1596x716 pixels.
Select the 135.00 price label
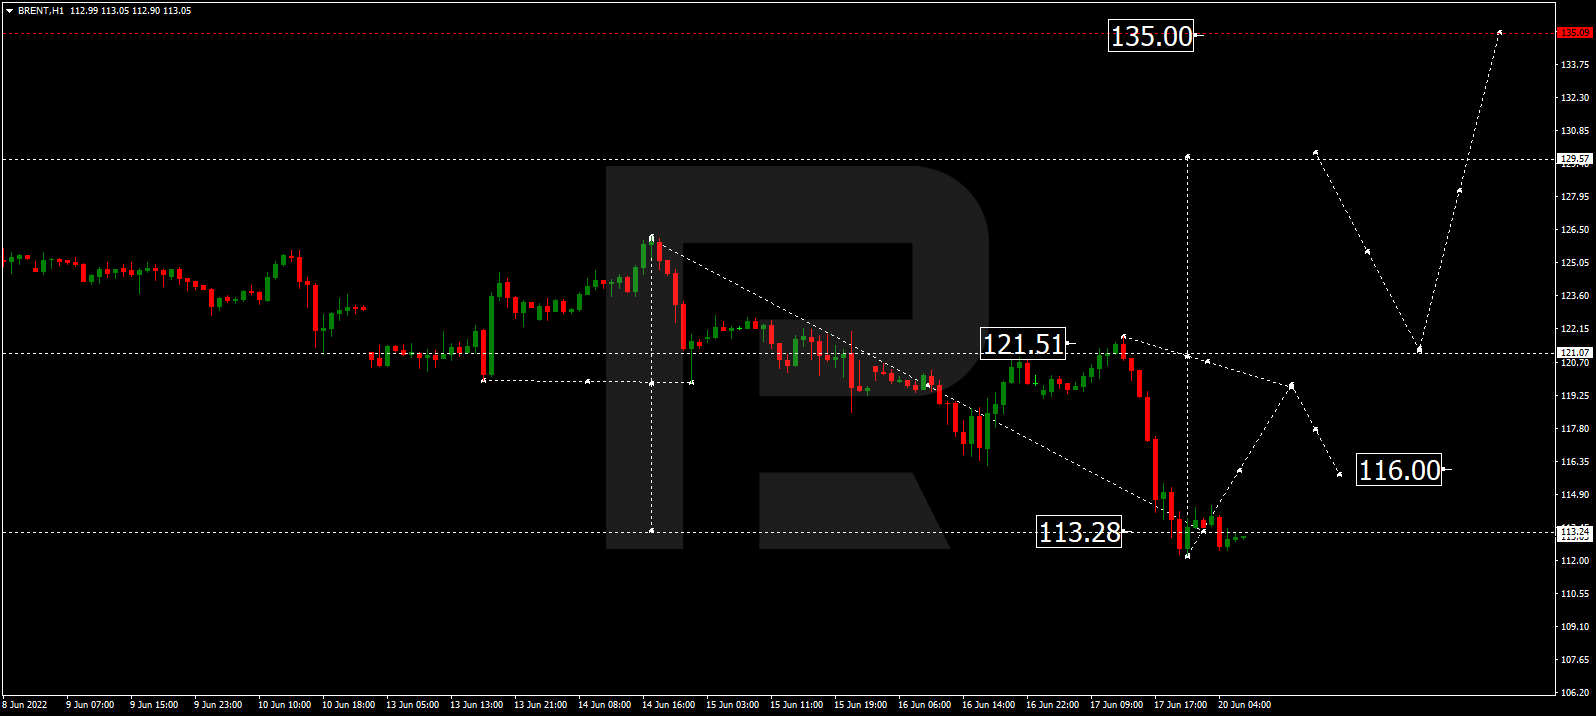pos(1151,36)
